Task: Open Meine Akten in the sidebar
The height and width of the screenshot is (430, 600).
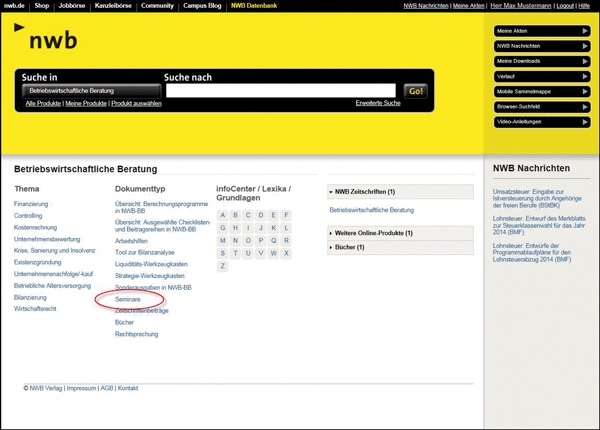Action: coord(542,31)
